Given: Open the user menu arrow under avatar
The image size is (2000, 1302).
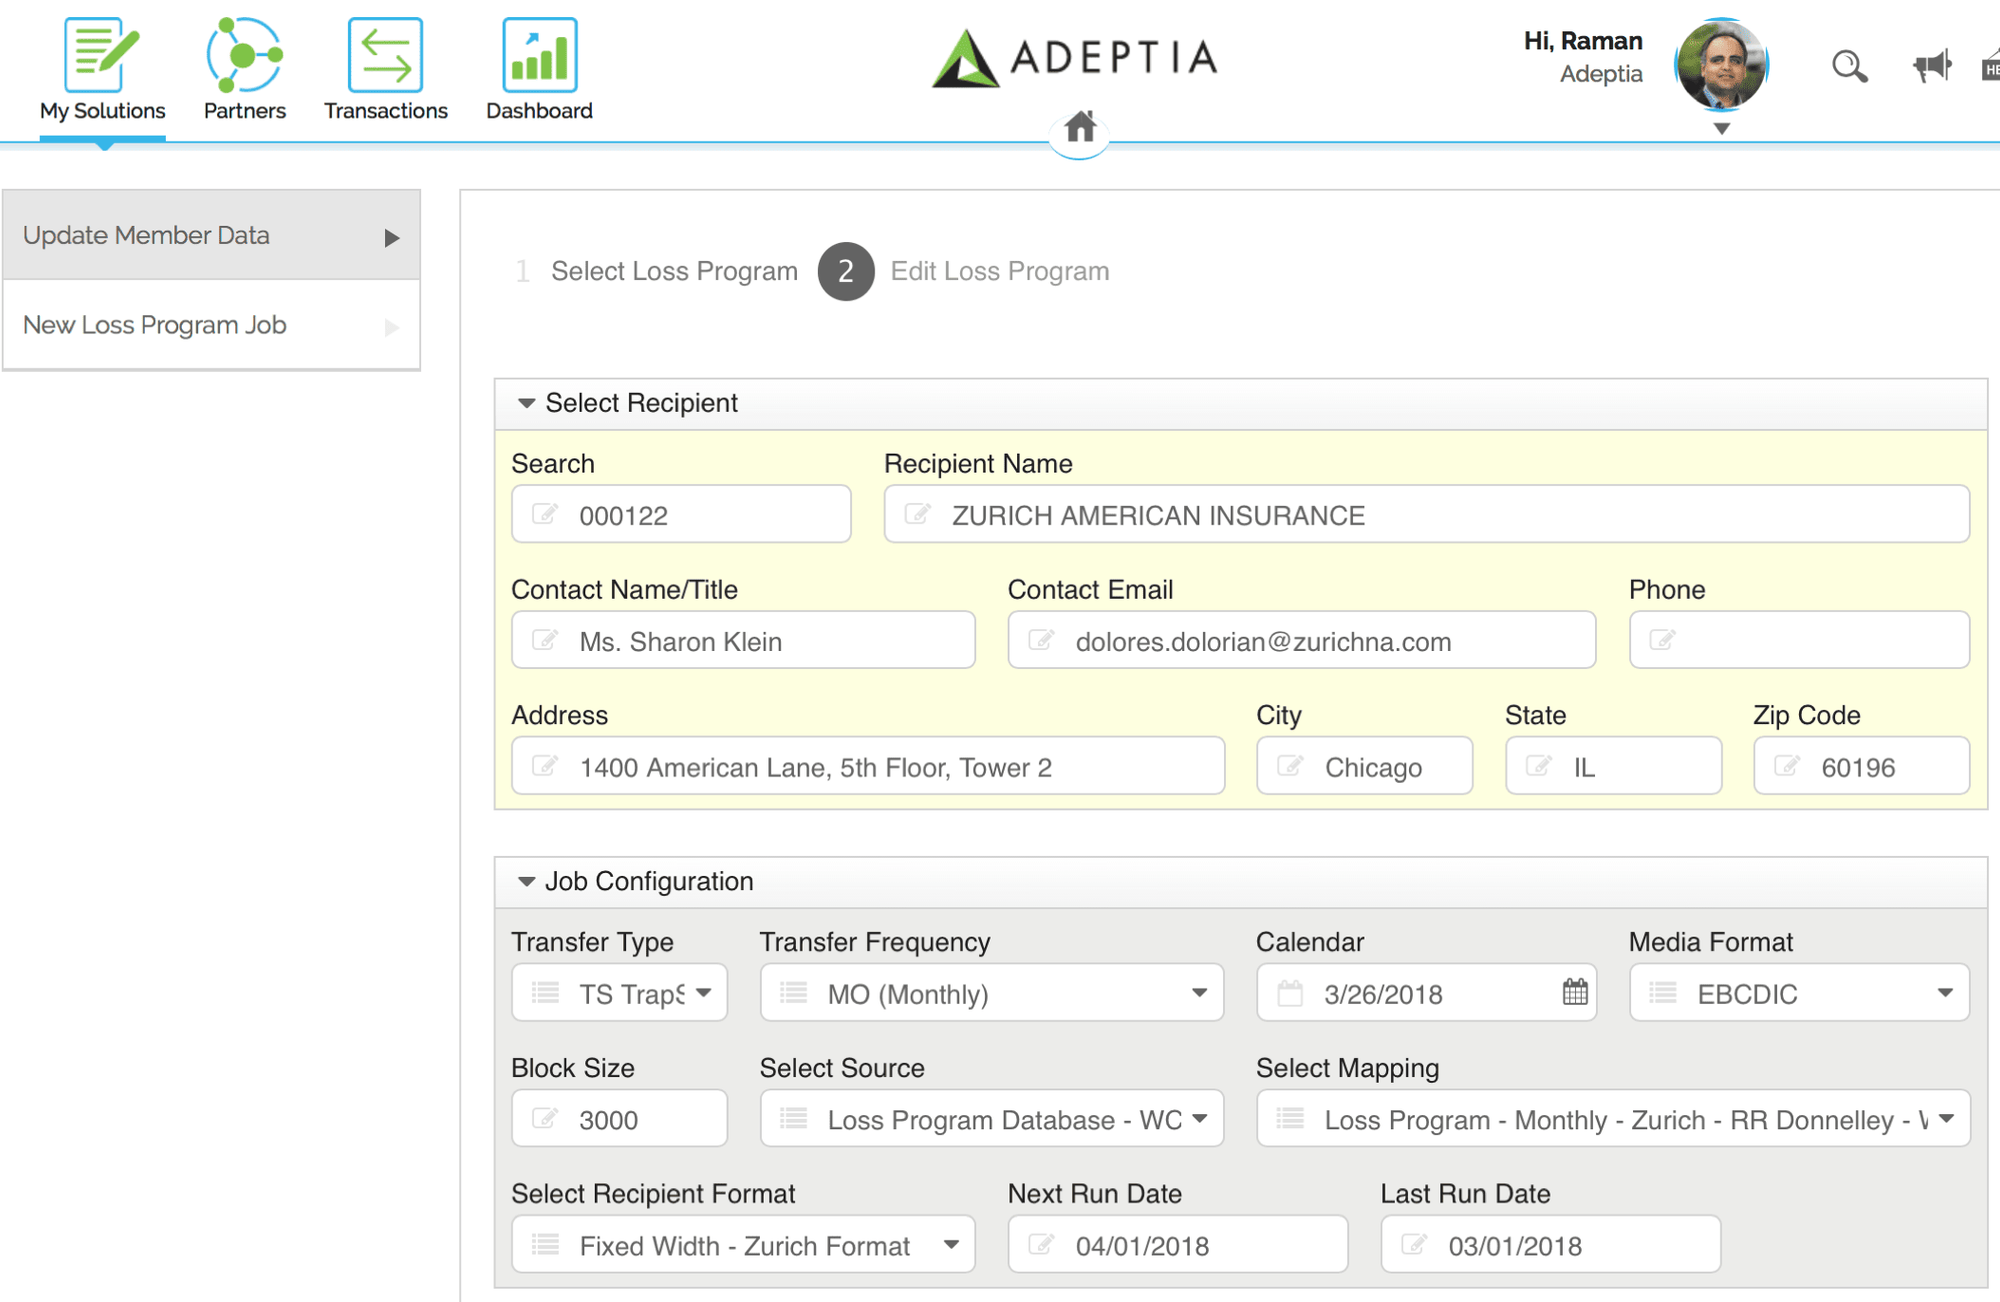Looking at the screenshot, I should 1721,129.
